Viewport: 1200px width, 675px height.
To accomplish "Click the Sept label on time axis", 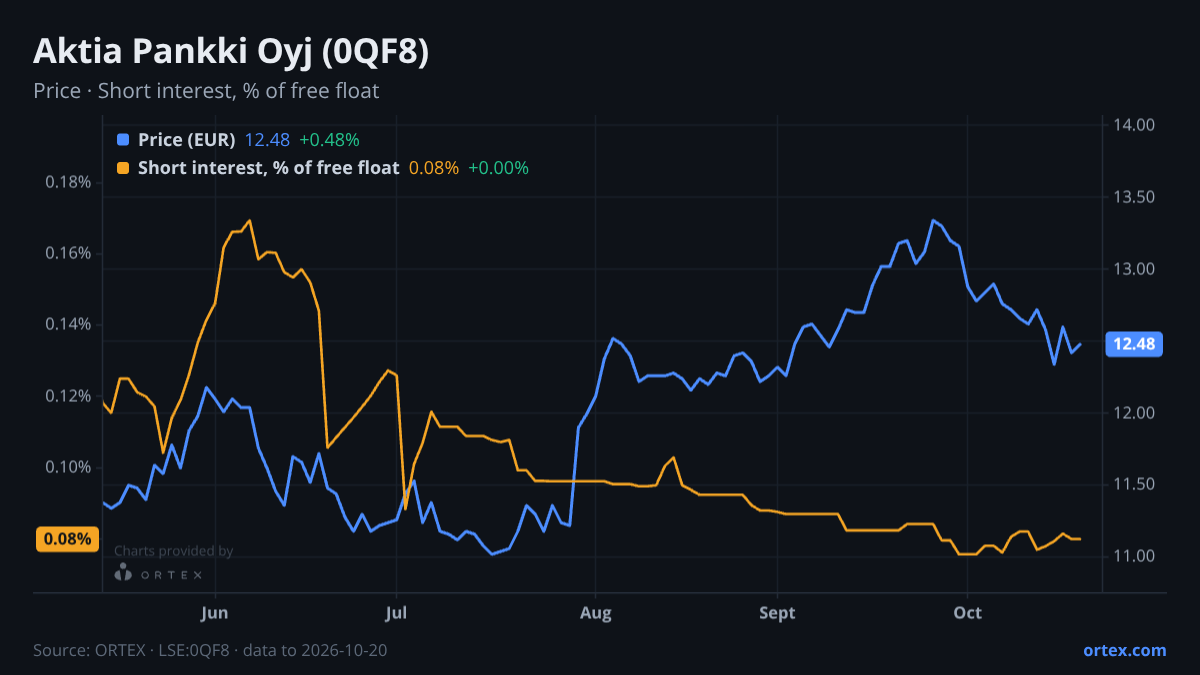I will 777,612.
